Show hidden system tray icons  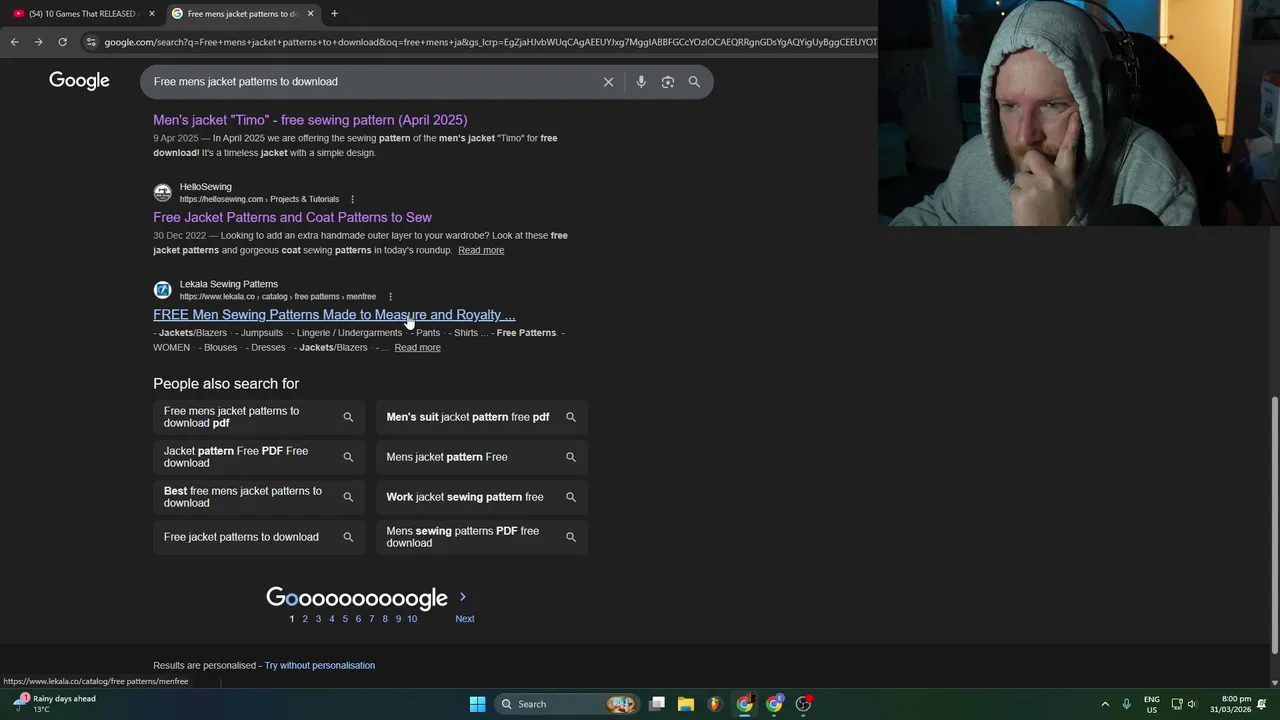coord(1105,704)
